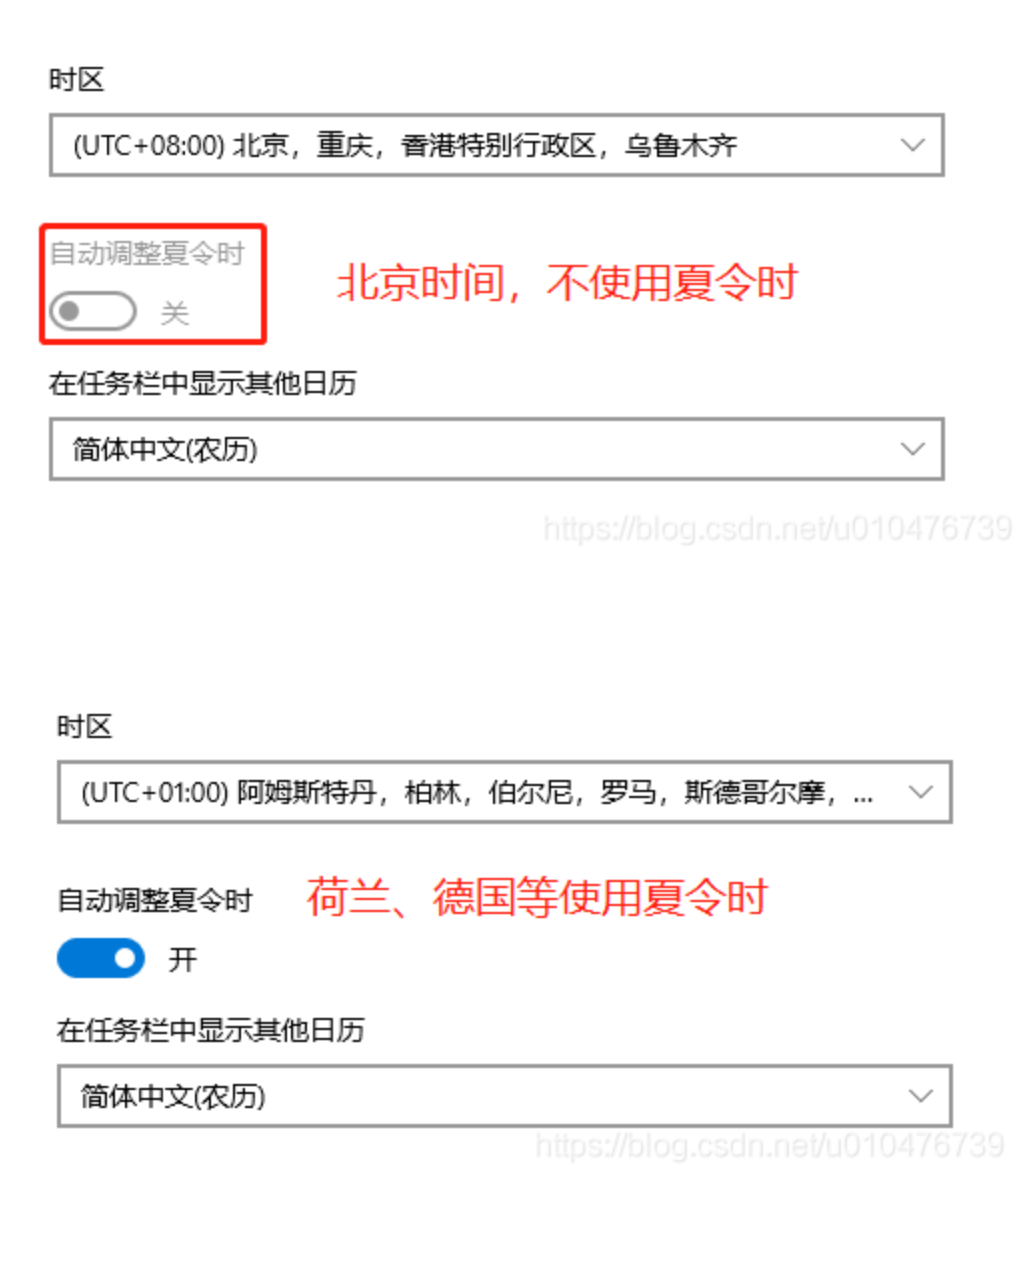
Task: Click the black 自动调整夏令时 label above blue switch
Action: click(x=156, y=900)
